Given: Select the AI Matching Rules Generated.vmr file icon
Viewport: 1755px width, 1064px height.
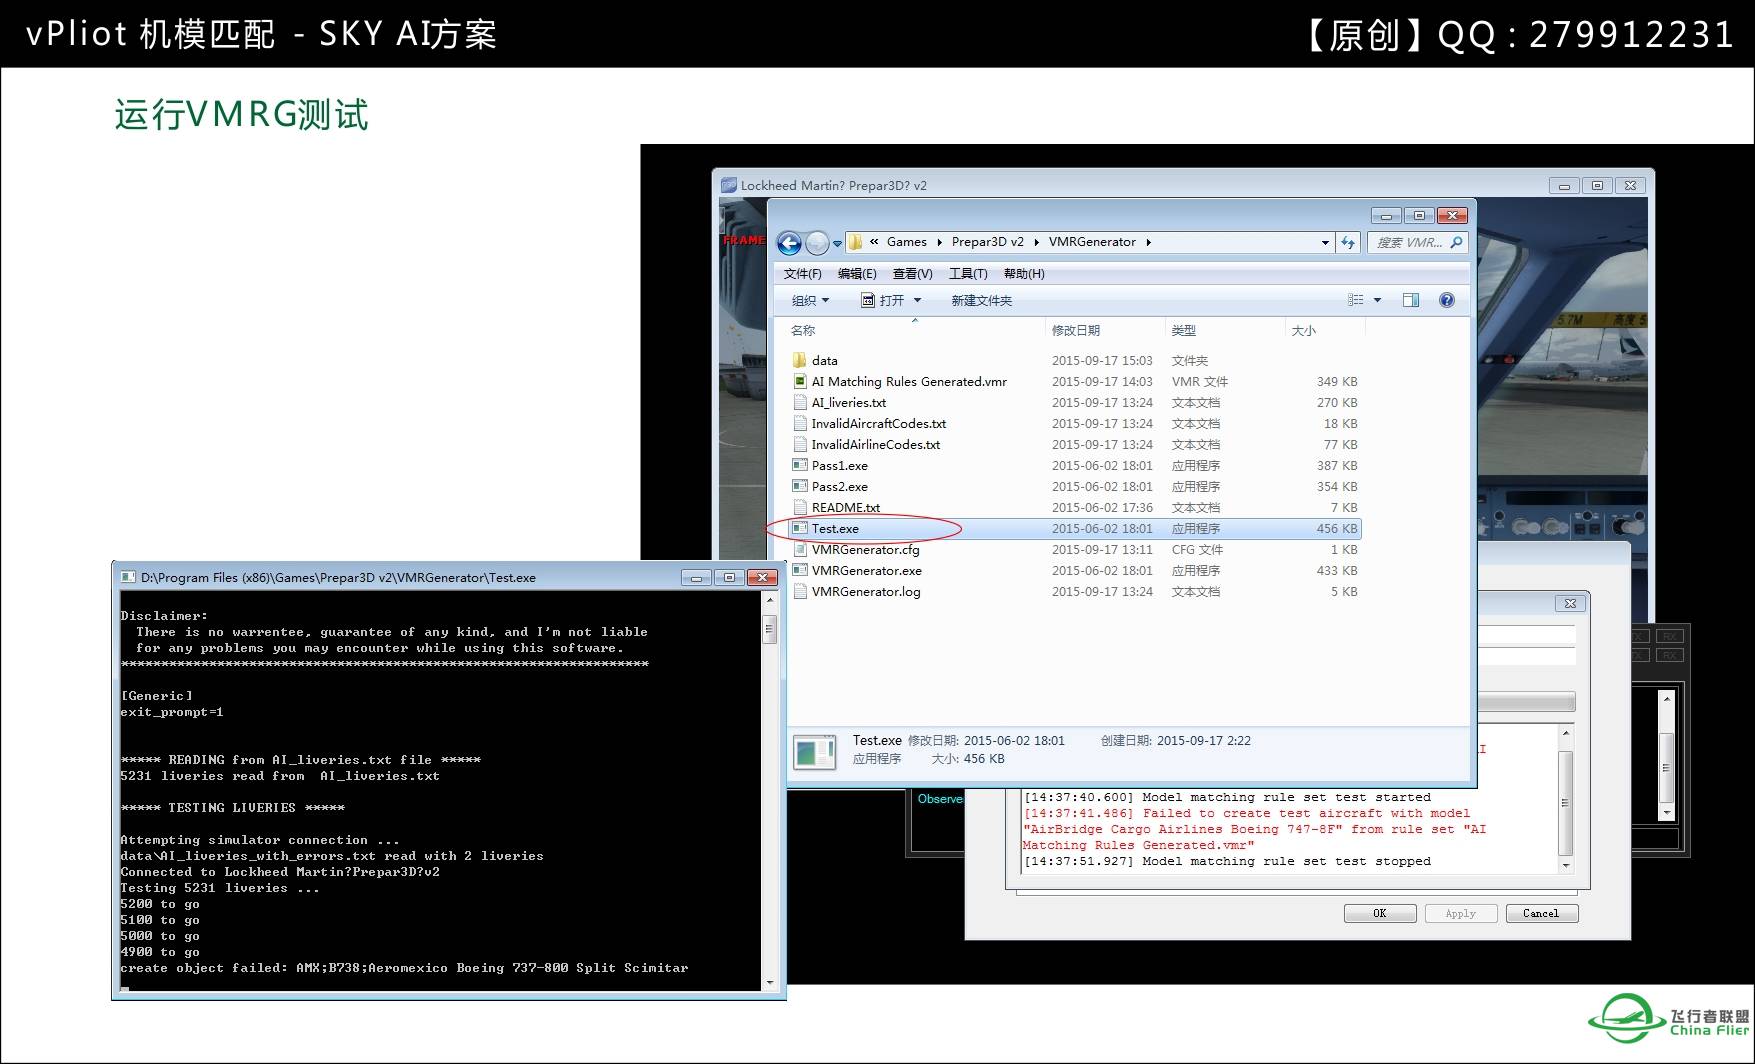Looking at the screenshot, I should (799, 381).
